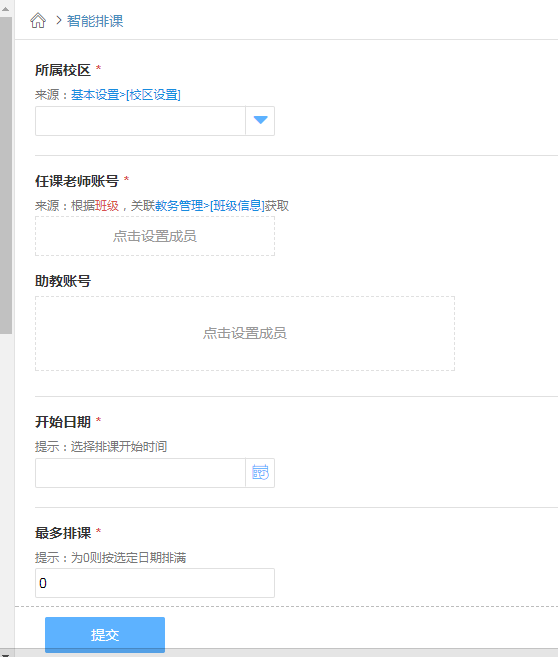Click the 最多排课 number field
This screenshot has width=558, height=657.
click(155, 583)
